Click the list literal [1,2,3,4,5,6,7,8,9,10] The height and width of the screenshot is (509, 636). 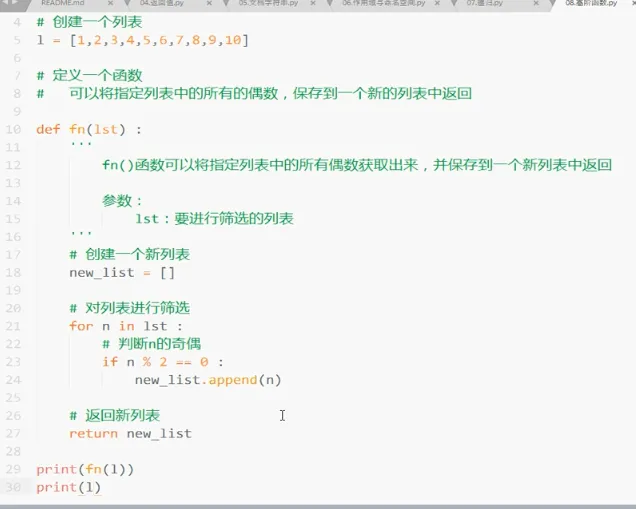159,40
